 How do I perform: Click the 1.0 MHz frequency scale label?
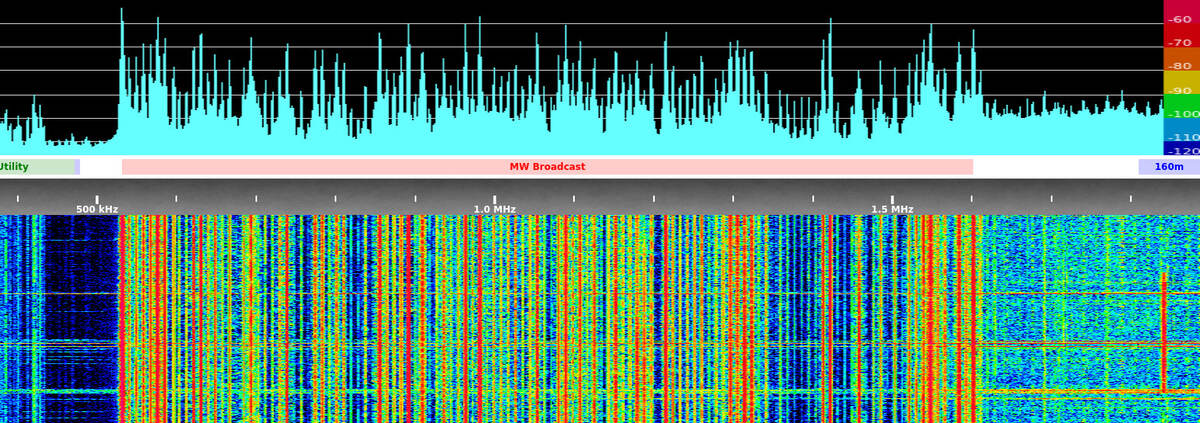coord(495,210)
